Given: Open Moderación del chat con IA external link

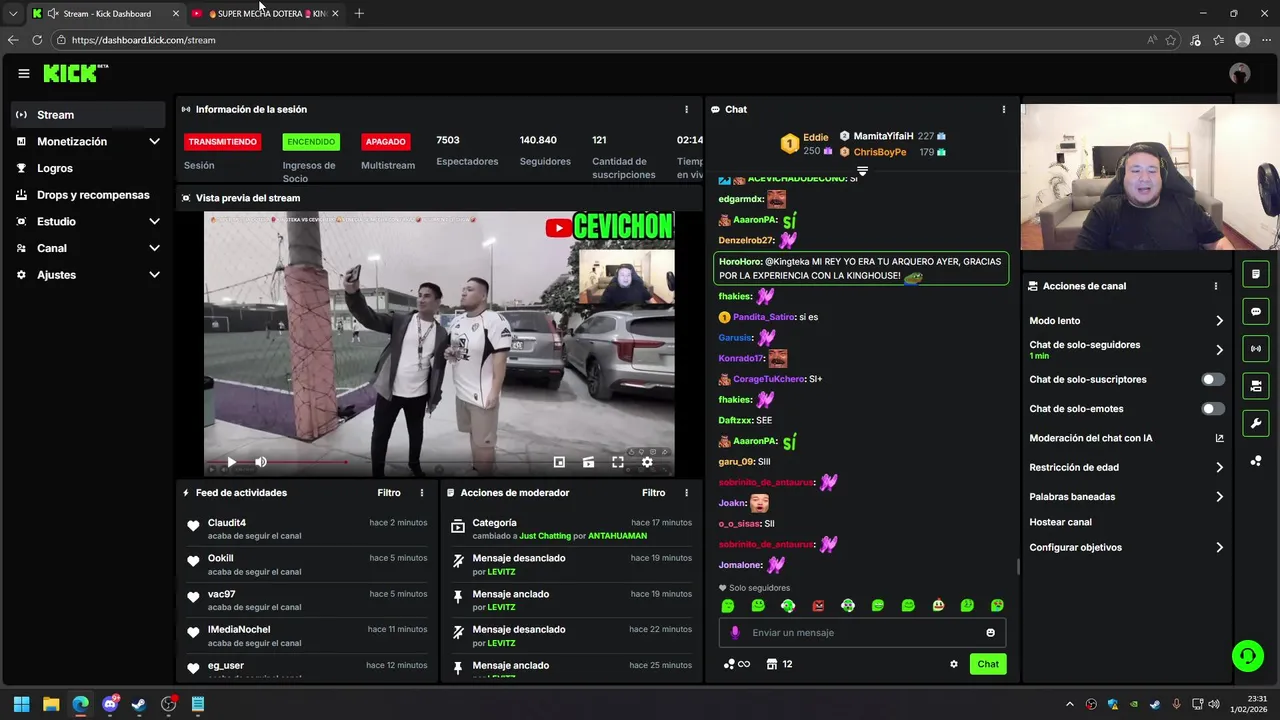Looking at the screenshot, I should coord(1220,438).
